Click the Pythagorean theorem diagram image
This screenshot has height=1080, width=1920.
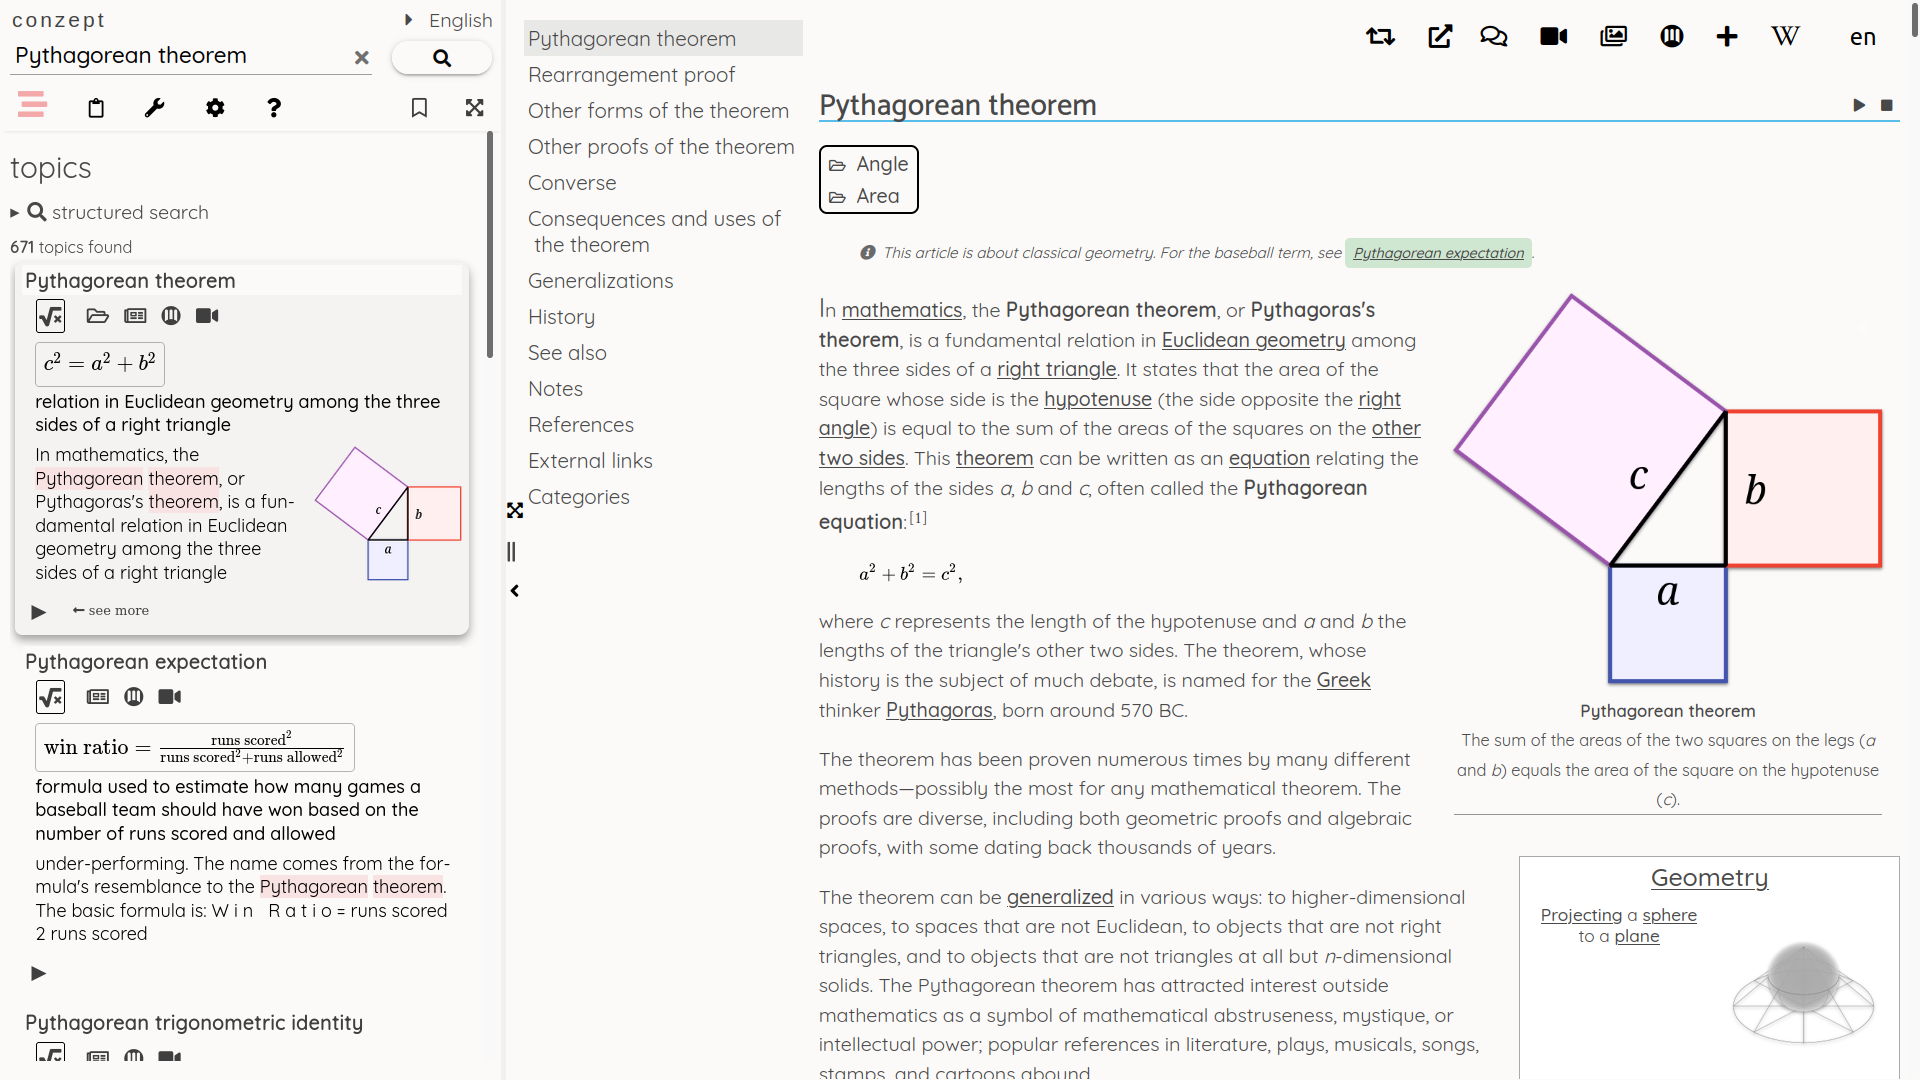point(1668,490)
